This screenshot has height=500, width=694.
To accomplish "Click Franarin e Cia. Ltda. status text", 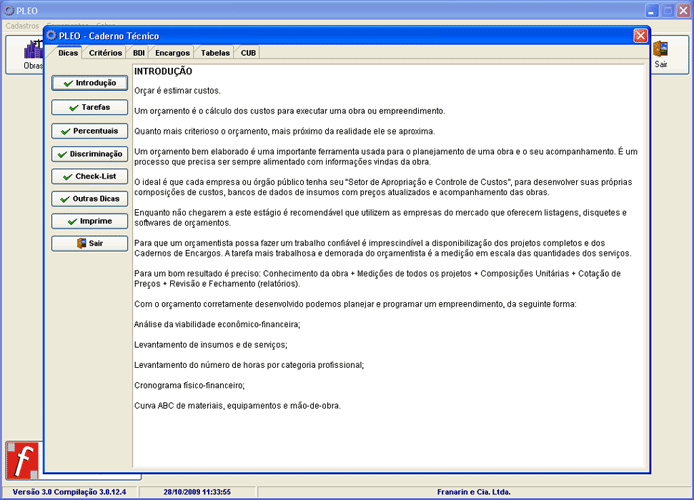I will pyautogui.click(x=474, y=492).
